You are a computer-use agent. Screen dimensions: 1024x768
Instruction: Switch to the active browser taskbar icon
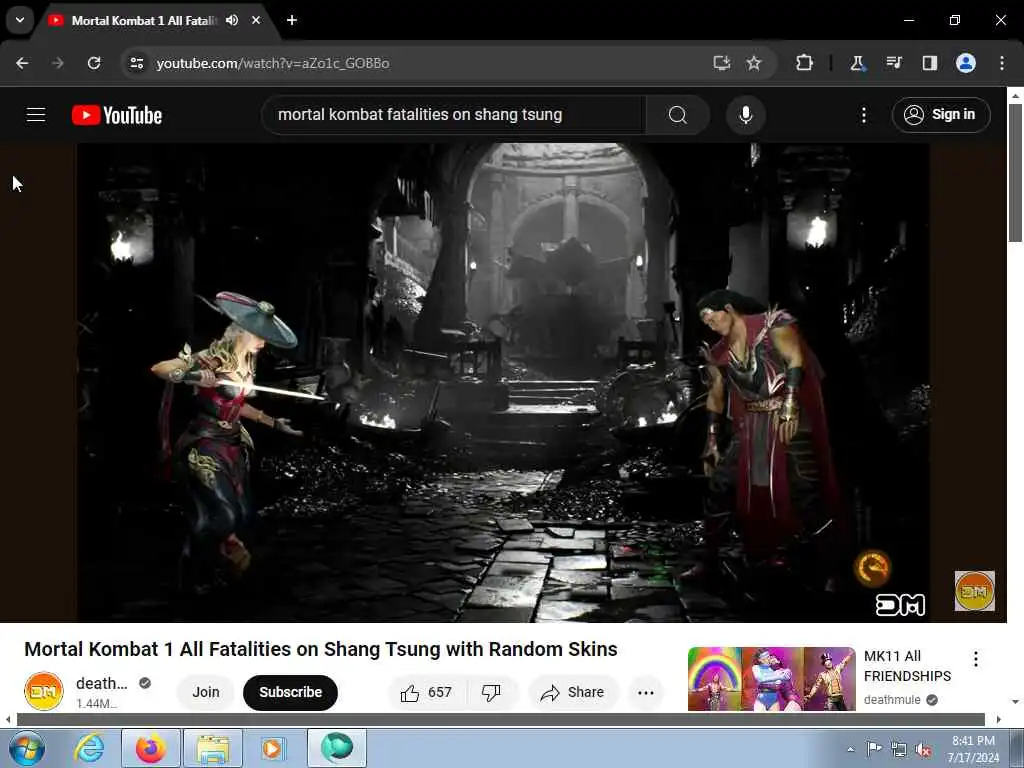pyautogui.click(x=336, y=748)
